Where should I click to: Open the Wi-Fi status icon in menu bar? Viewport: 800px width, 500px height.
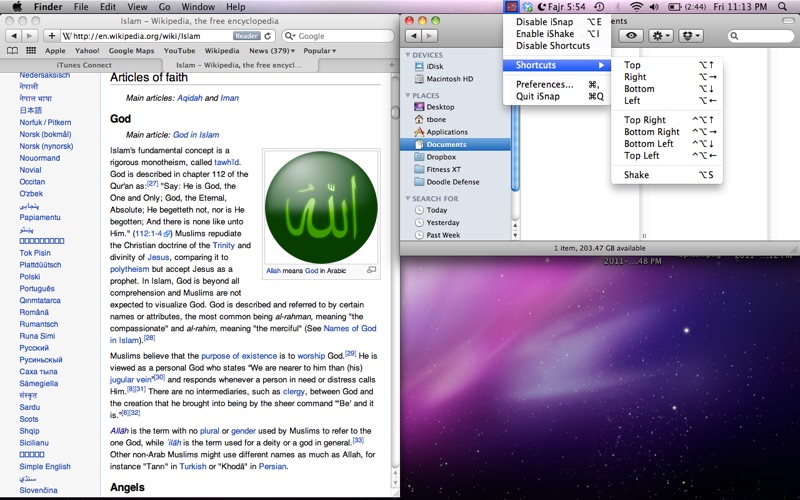click(636, 7)
